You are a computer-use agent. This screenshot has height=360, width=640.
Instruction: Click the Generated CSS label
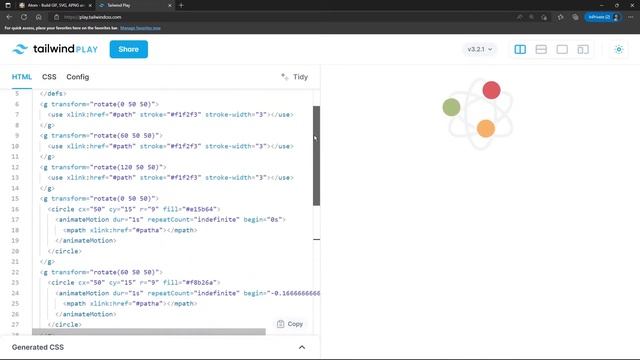38,347
